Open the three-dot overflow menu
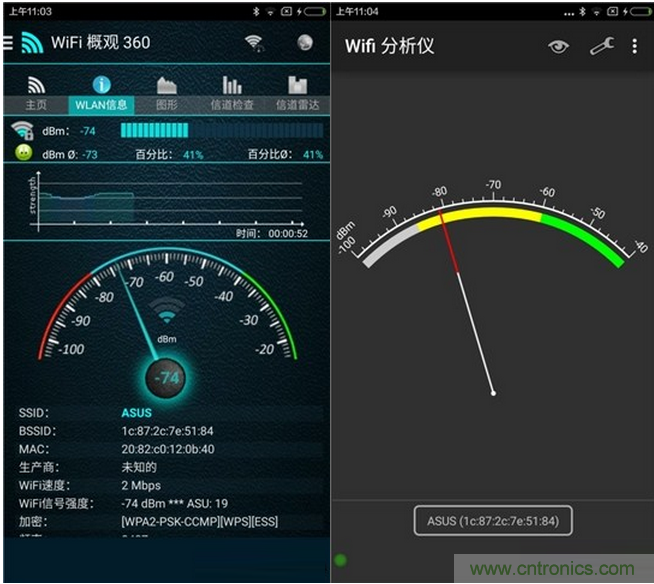 click(x=635, y=47)
